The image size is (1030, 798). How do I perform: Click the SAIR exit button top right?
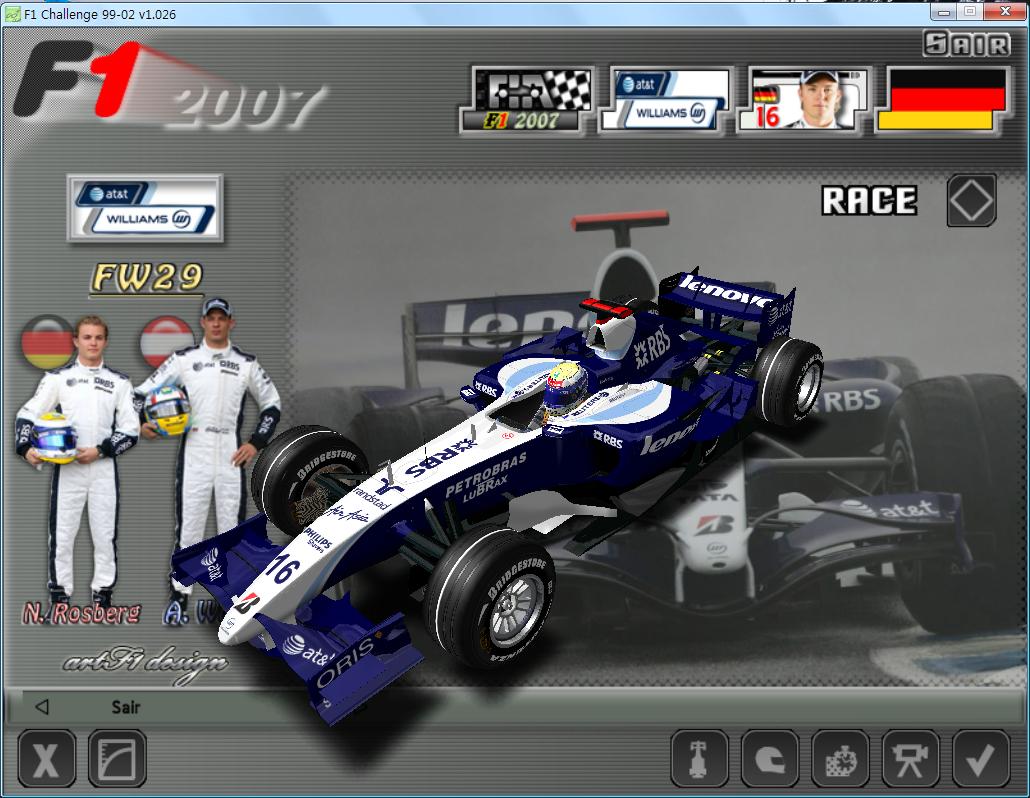tap(967, 44)
